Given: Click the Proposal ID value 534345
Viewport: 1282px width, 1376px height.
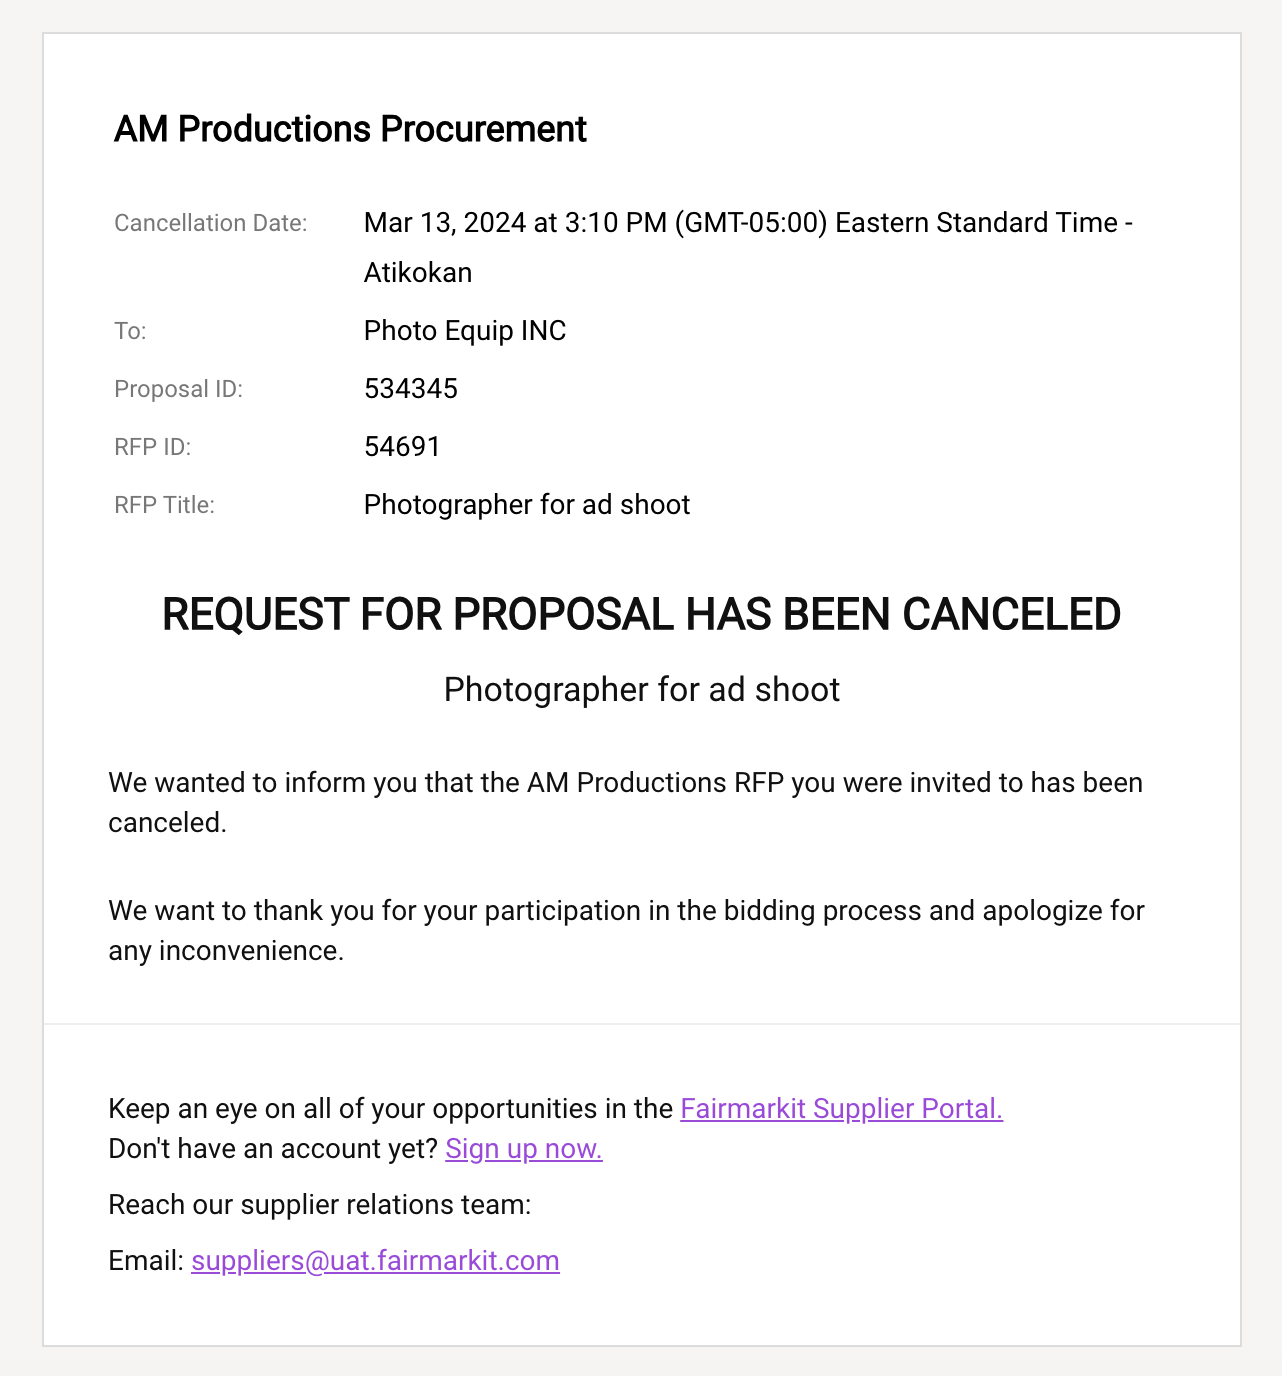Looking at the screenshot, I should pyautogui.click(x=411, y=388).
